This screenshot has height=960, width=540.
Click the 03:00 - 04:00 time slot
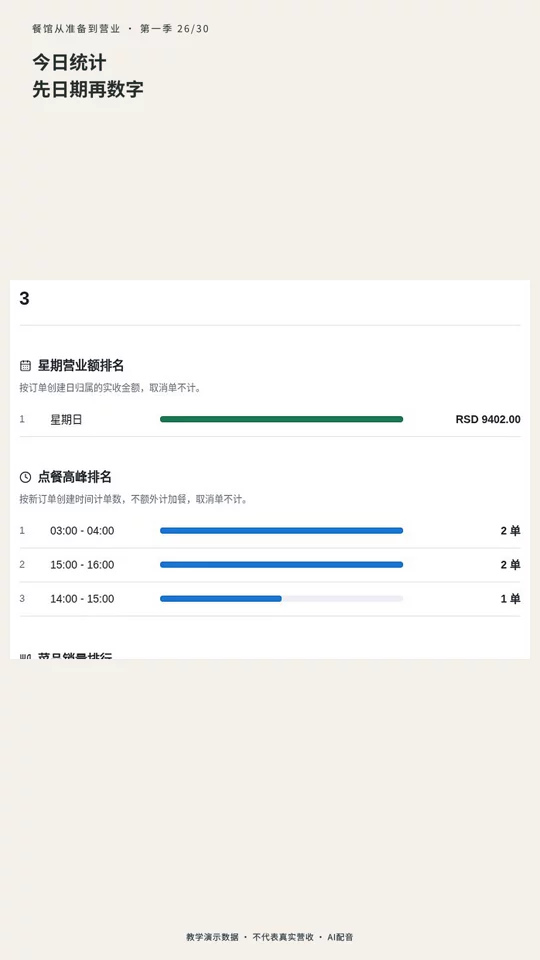(x=82, y=531)
